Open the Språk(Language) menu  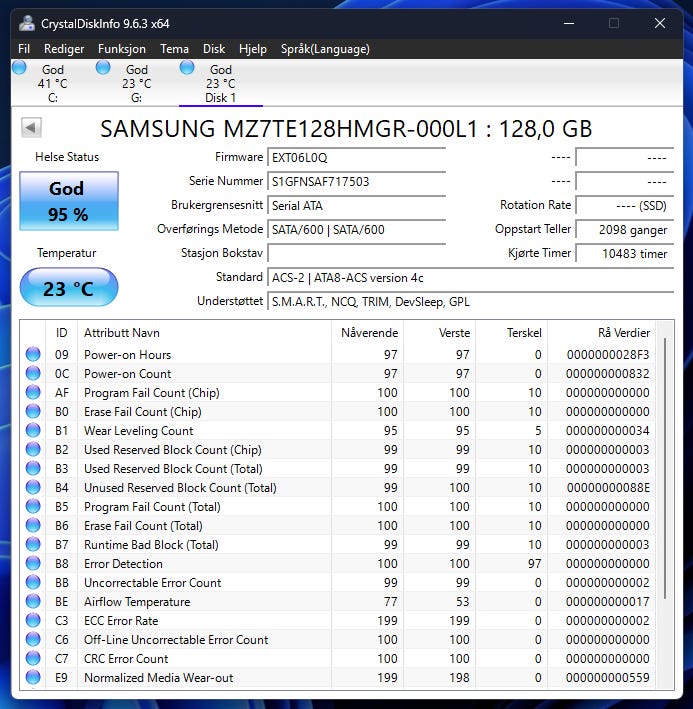pyautogui.click(x=324, y=49)
